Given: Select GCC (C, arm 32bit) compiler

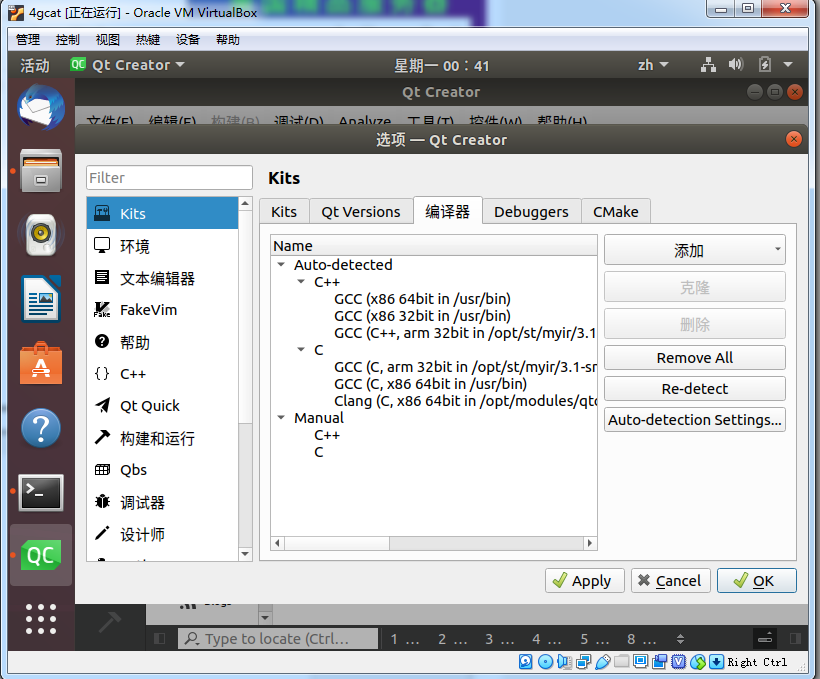Looking at the screenshot, I should coord(465,367).
